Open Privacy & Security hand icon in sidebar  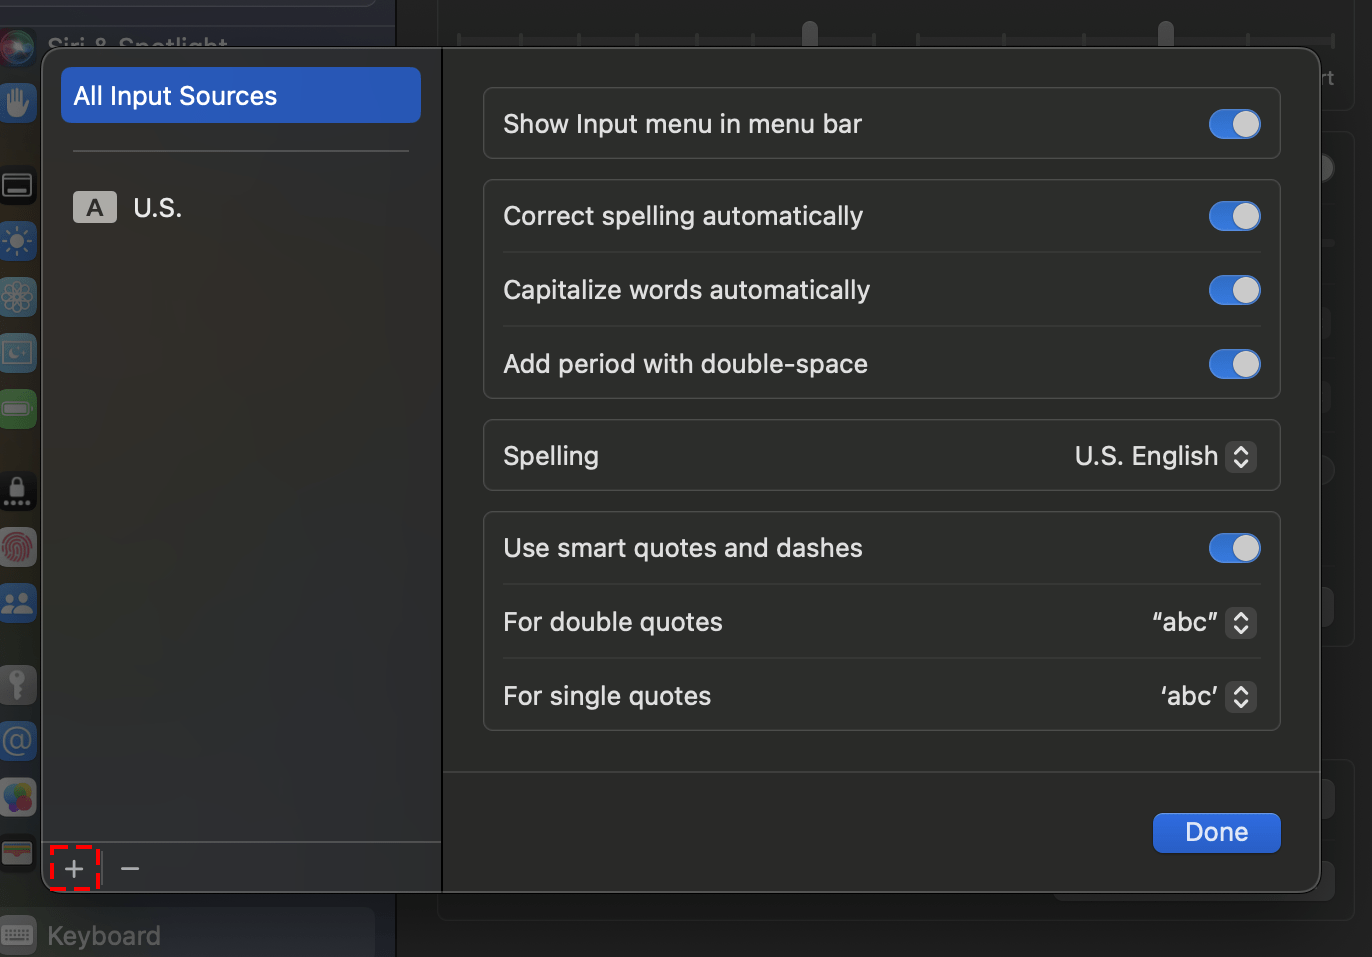pyautogui.click(x=18, y=103)
